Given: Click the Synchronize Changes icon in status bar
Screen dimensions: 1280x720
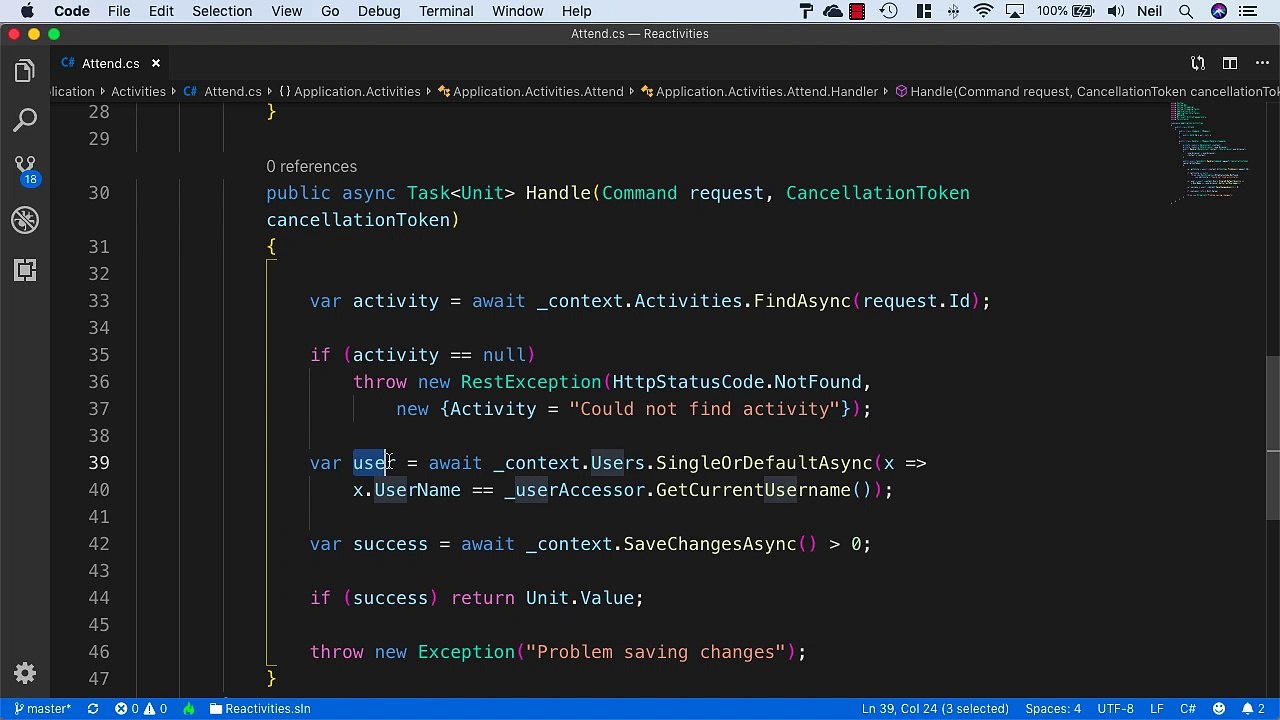Looking at the screenshot, I should click(93, 709).
